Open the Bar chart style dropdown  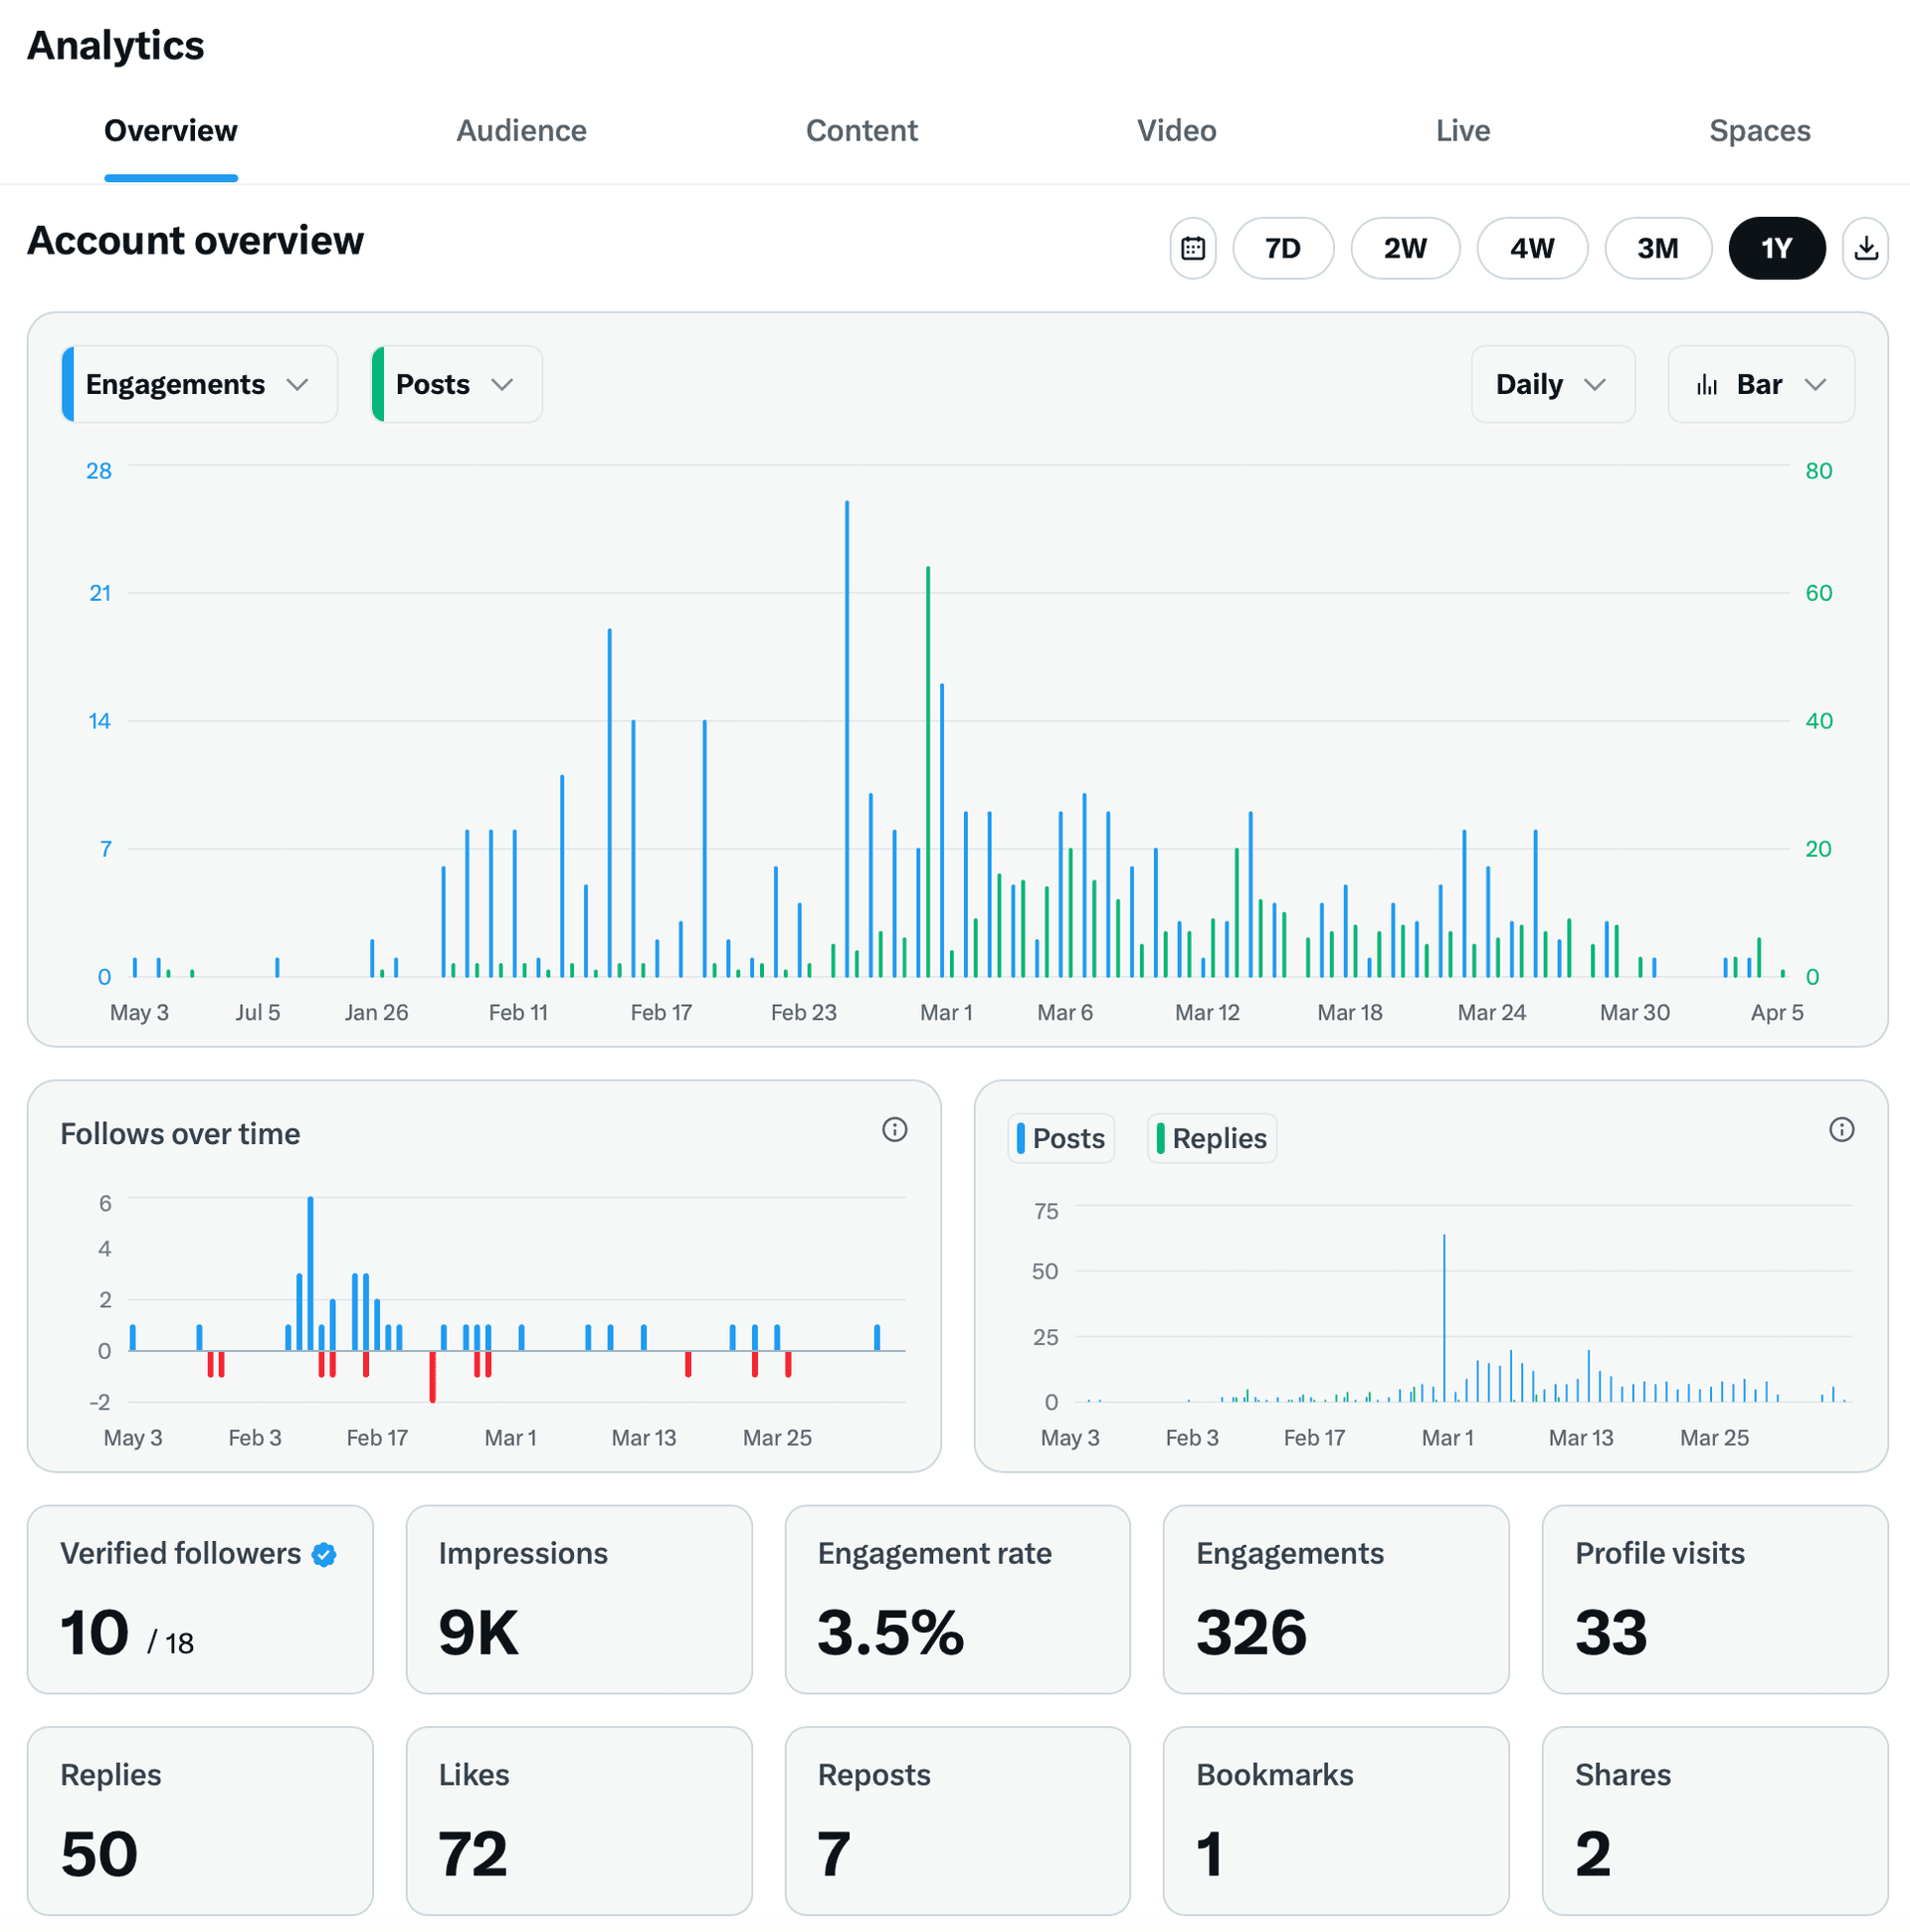(x=1761, y=384)
